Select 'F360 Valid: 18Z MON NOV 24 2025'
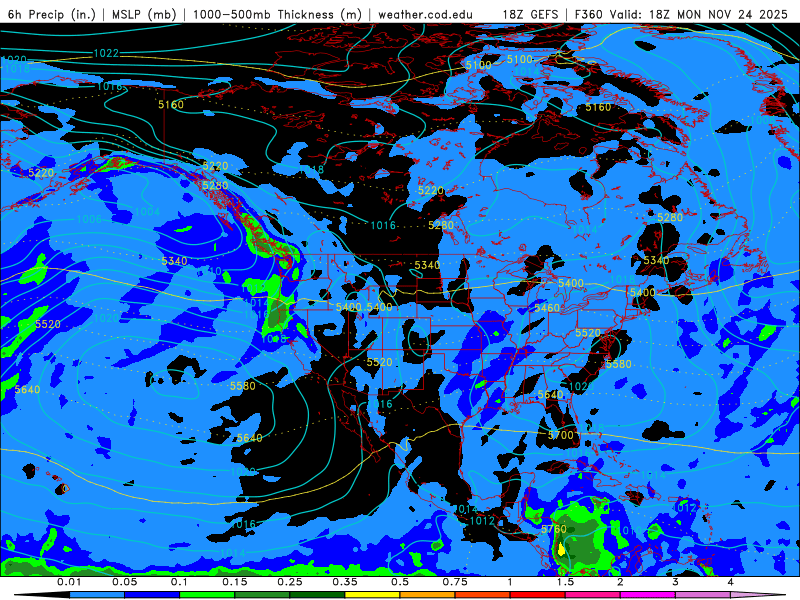The image size is (800, 600). (x=681, y=14)
